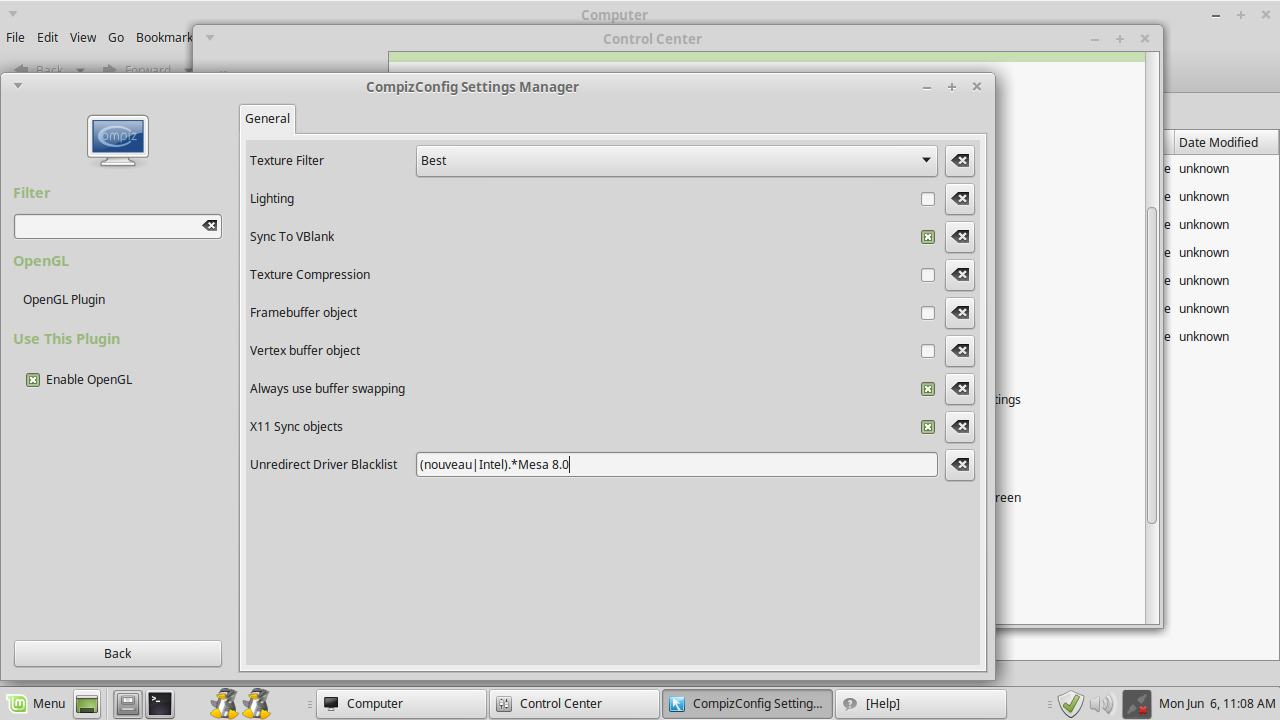The height and width of the screenshot is (720, 1280).
Task: Uncheck X11 Sync objects
Action: [928, 427]
